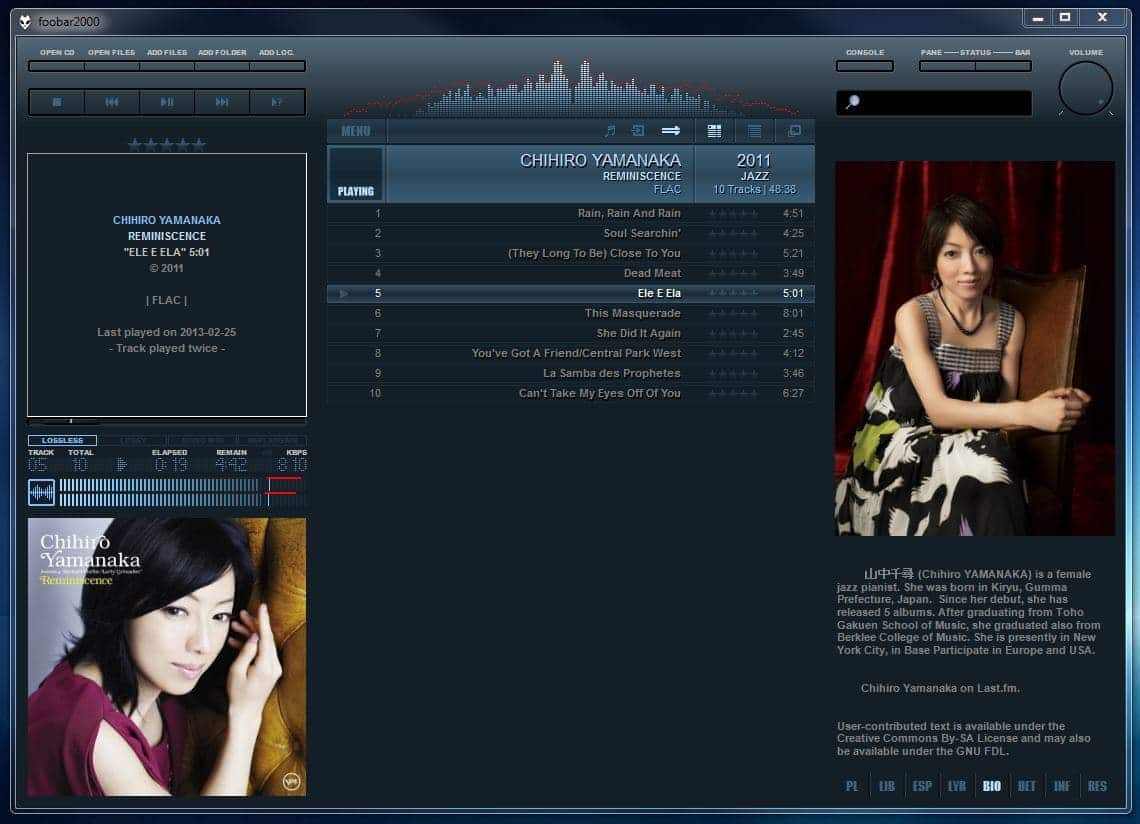Click the '10 Tracks | 48:38' album summary
Viewport: 1140px width, 824px height.
click(754, 190)
